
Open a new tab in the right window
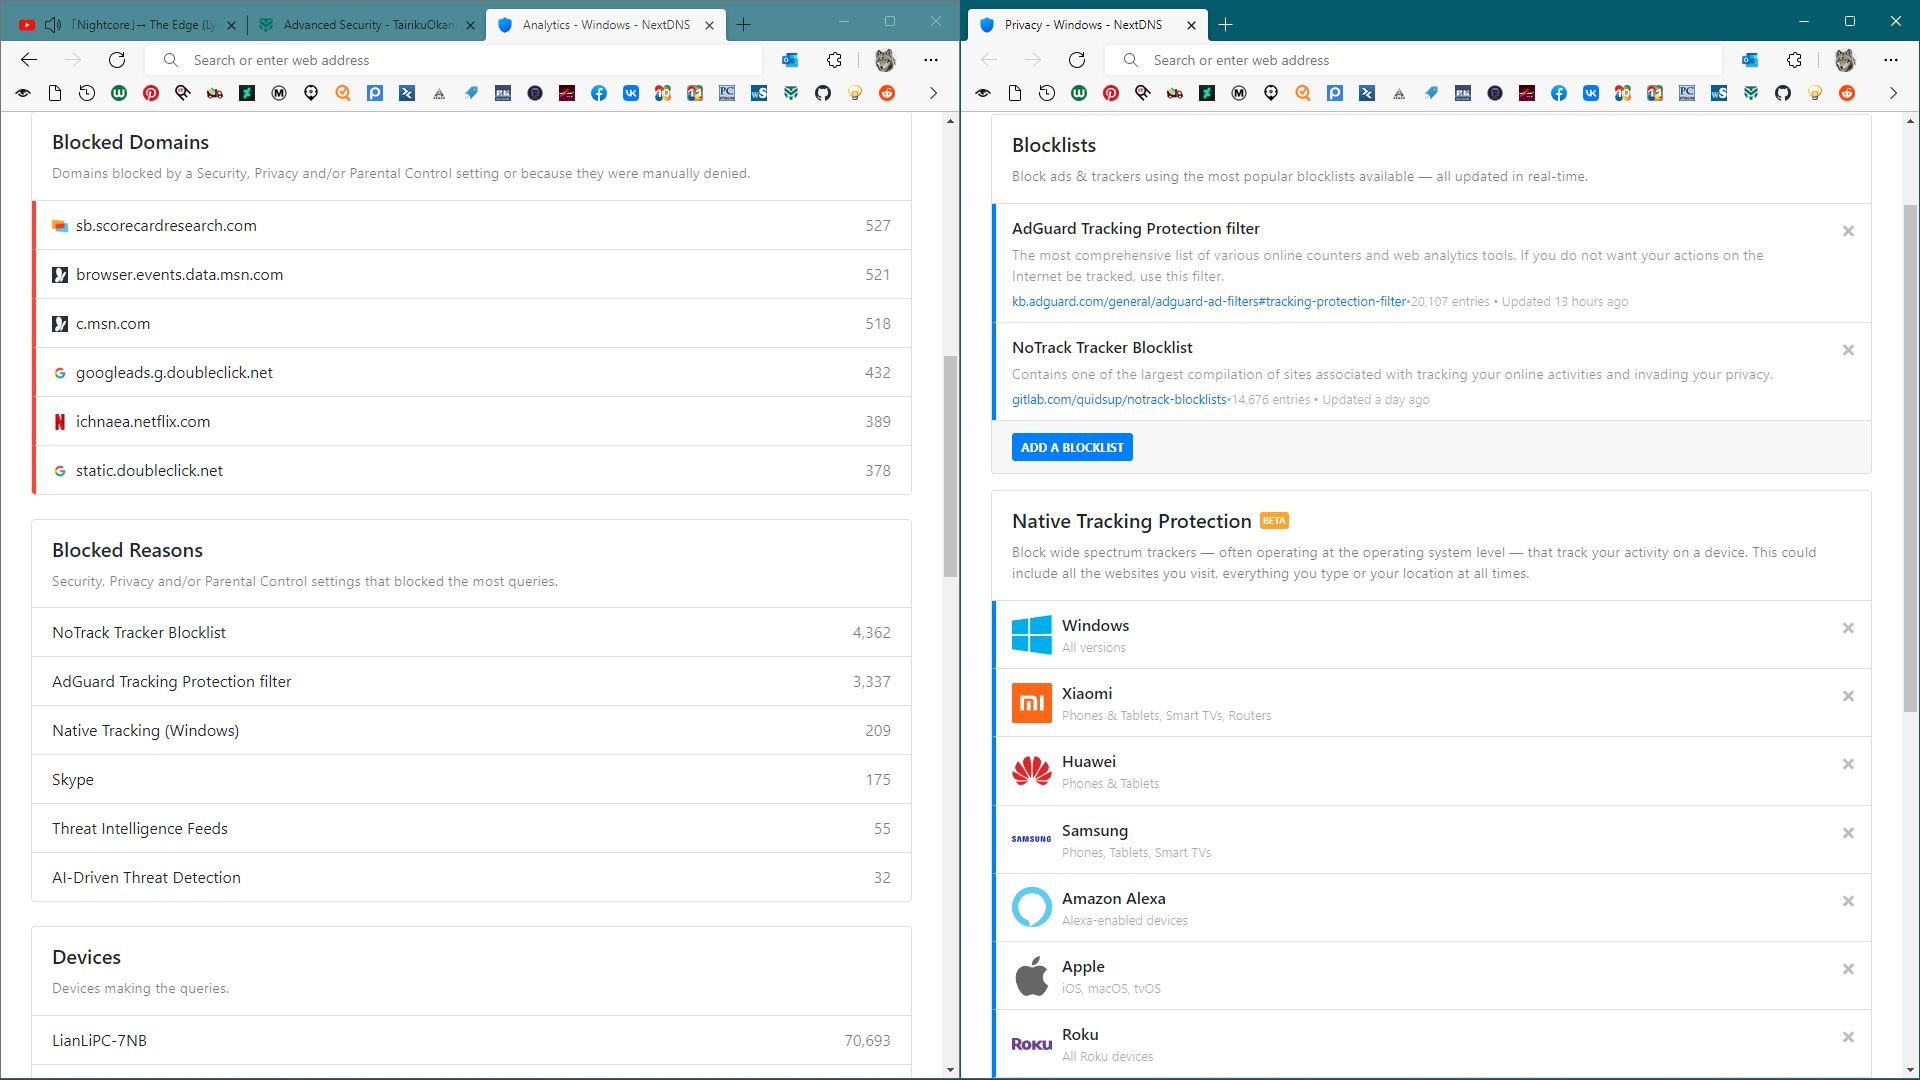(1226, 25)
